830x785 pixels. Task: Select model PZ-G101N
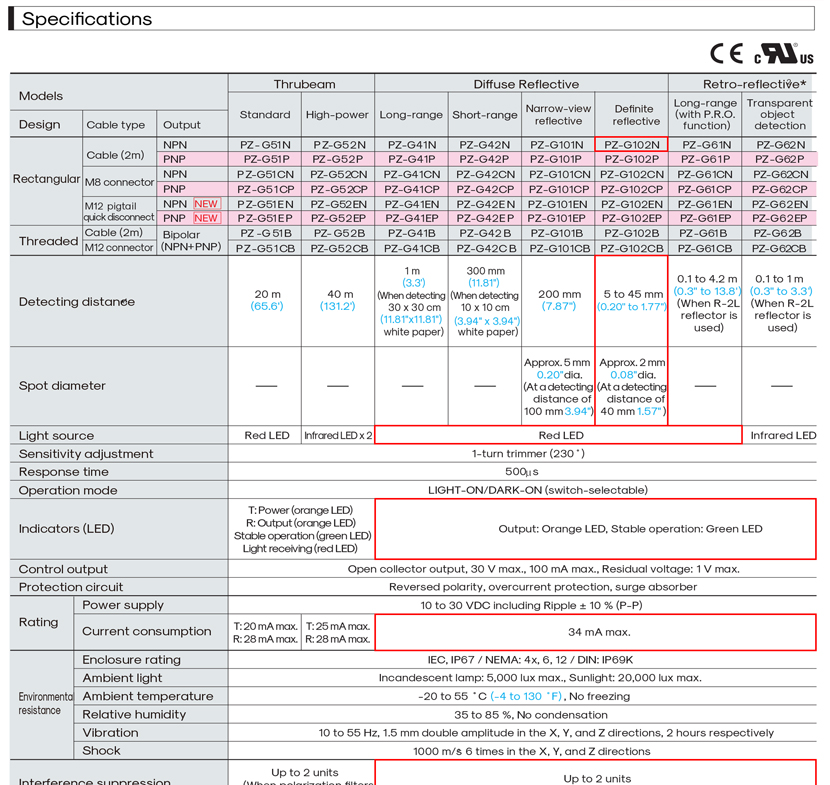point(557,145)
